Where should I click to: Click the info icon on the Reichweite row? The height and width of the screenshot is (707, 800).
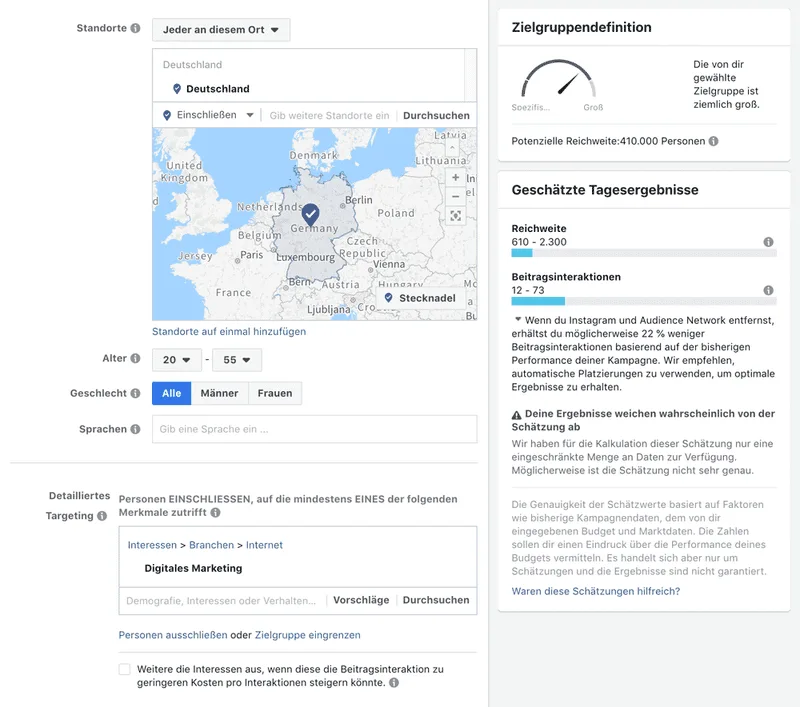(768, 242)
